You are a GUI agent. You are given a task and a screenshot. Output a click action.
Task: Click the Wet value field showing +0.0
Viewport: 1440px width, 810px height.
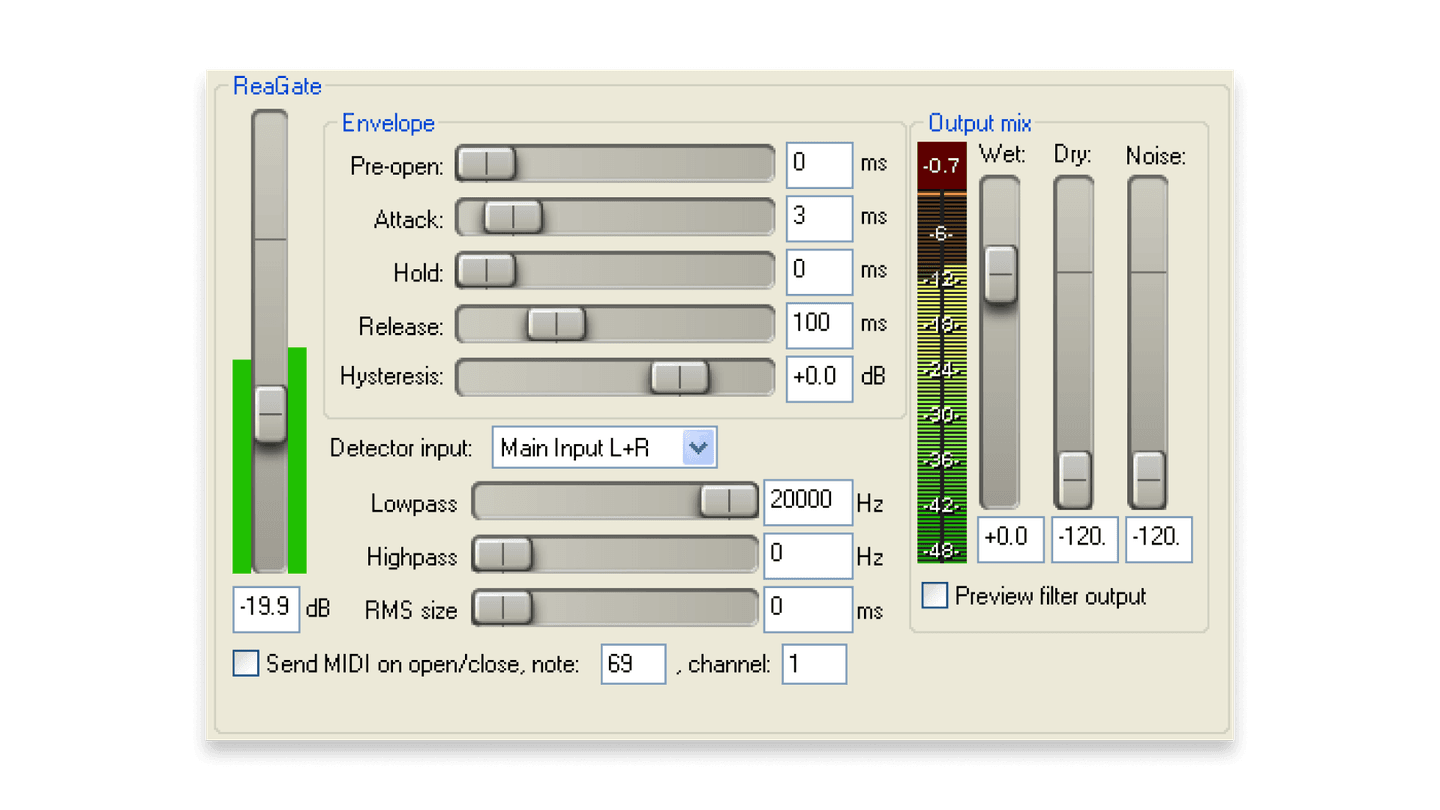tap(1011, 539)
